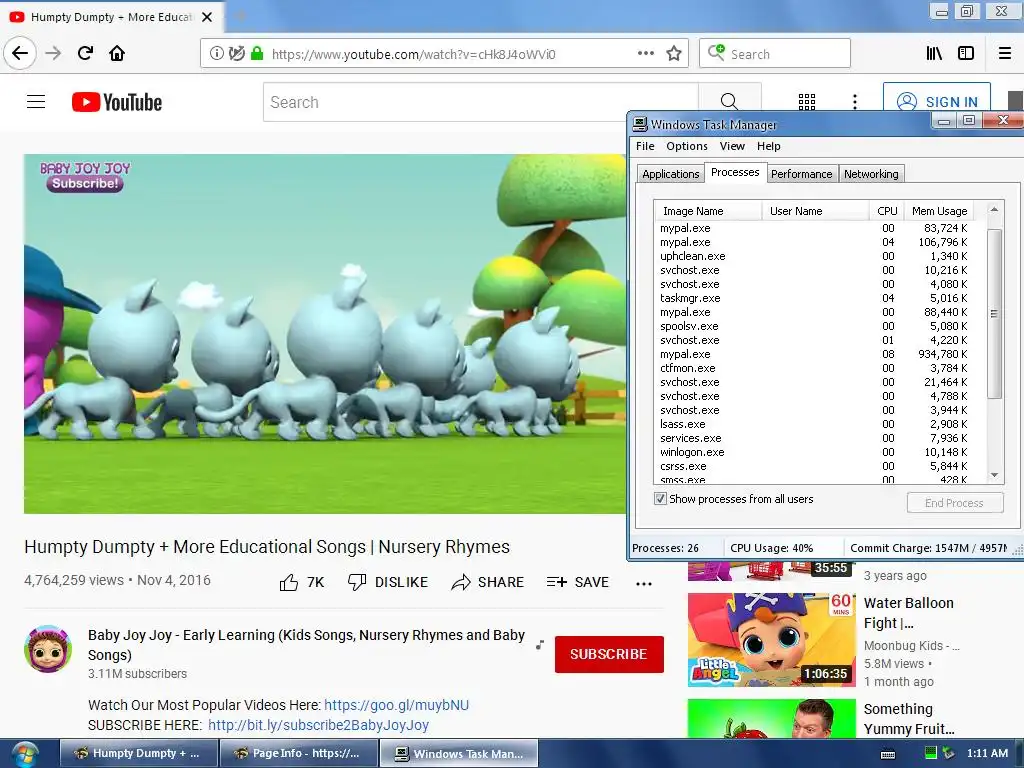Open the YouTube guide hamburger menu
The width and height of the screenshot is (1024, 768).
tap(36, 102)
